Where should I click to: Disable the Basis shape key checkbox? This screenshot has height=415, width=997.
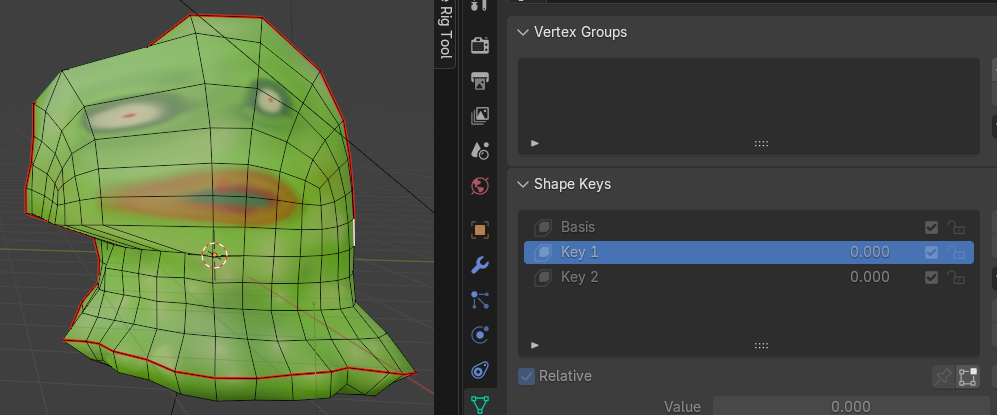click(932, 228)
